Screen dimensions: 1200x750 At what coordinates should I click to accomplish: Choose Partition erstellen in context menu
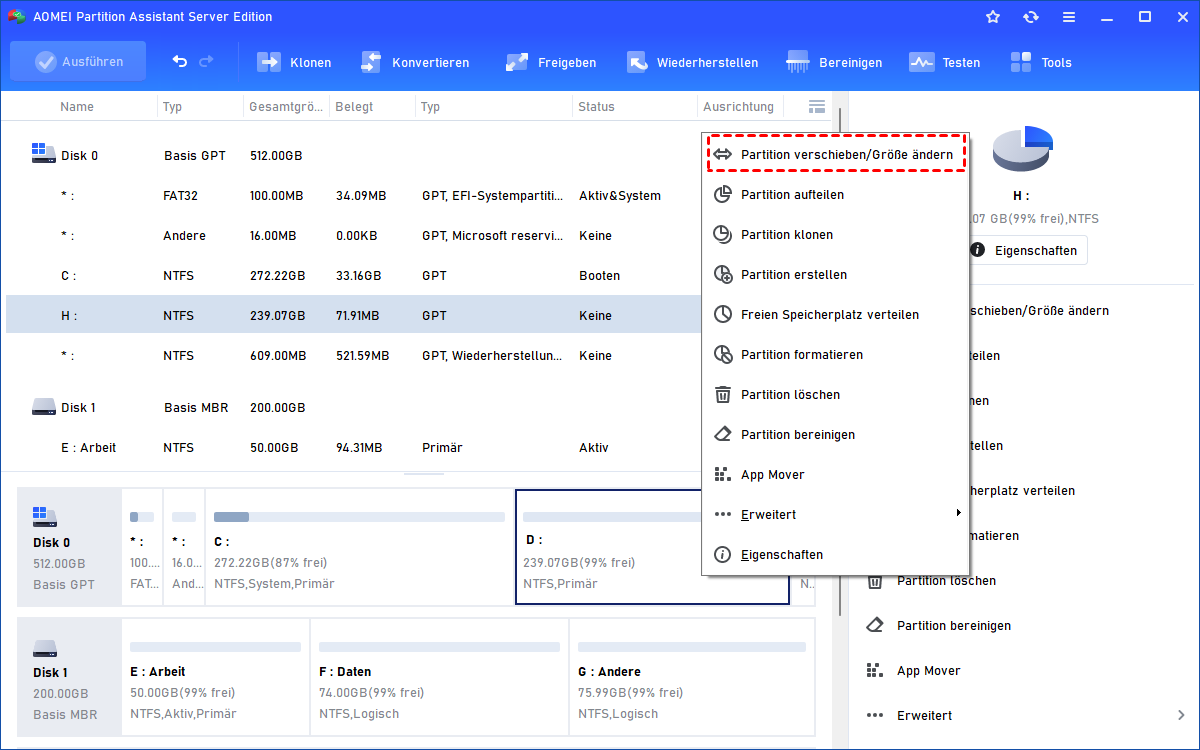click(x=836, y=274)
